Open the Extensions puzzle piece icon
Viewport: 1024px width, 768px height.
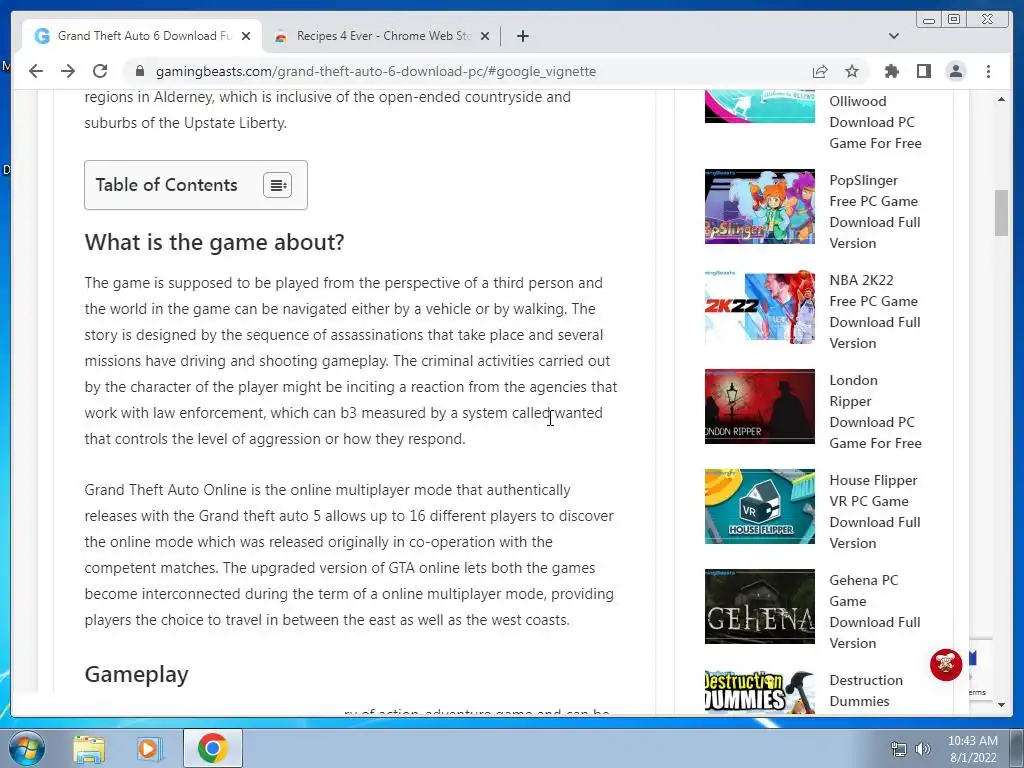click(891, 71)
